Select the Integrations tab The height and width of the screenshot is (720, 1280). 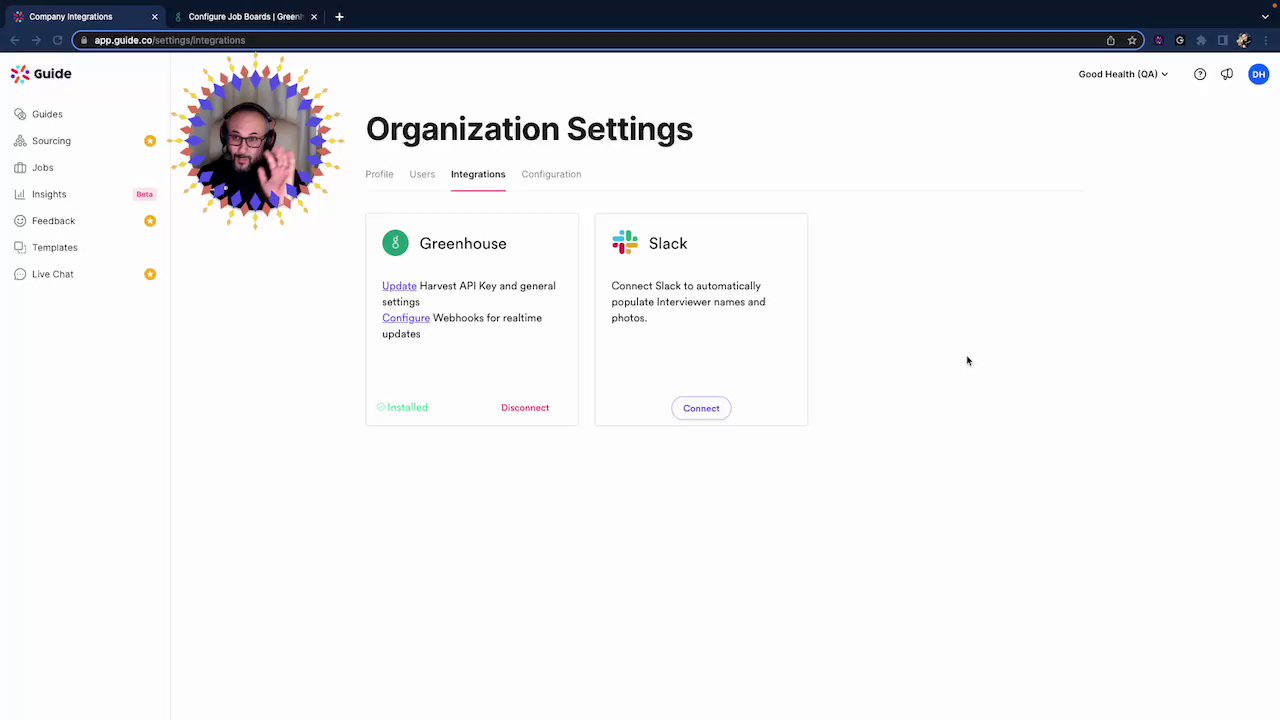coord(478,174)
